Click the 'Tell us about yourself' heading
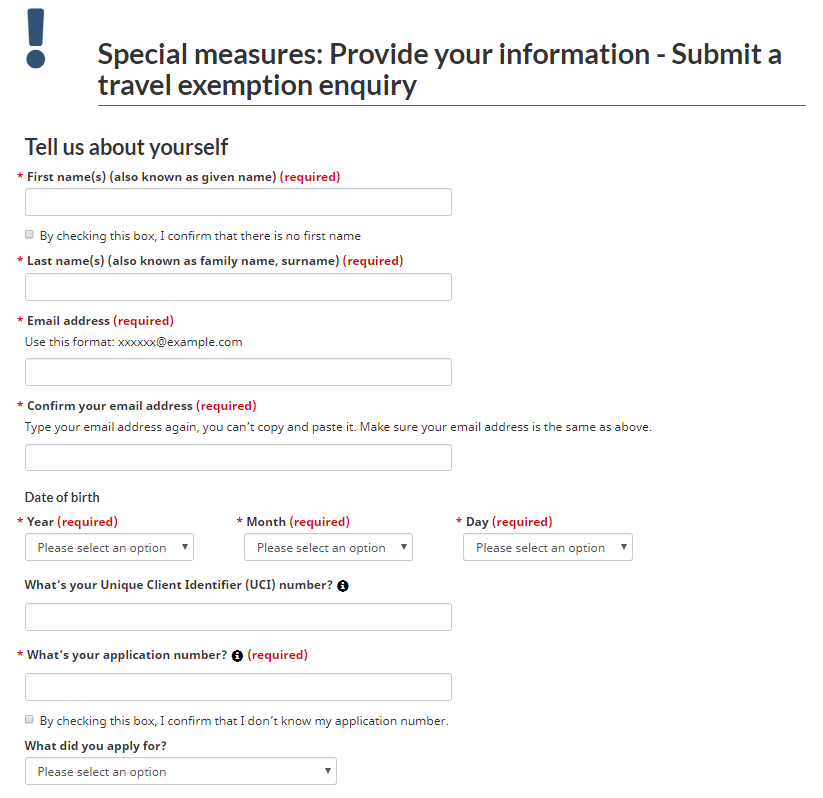Screen dimensions: 823x798 [126, 147]
